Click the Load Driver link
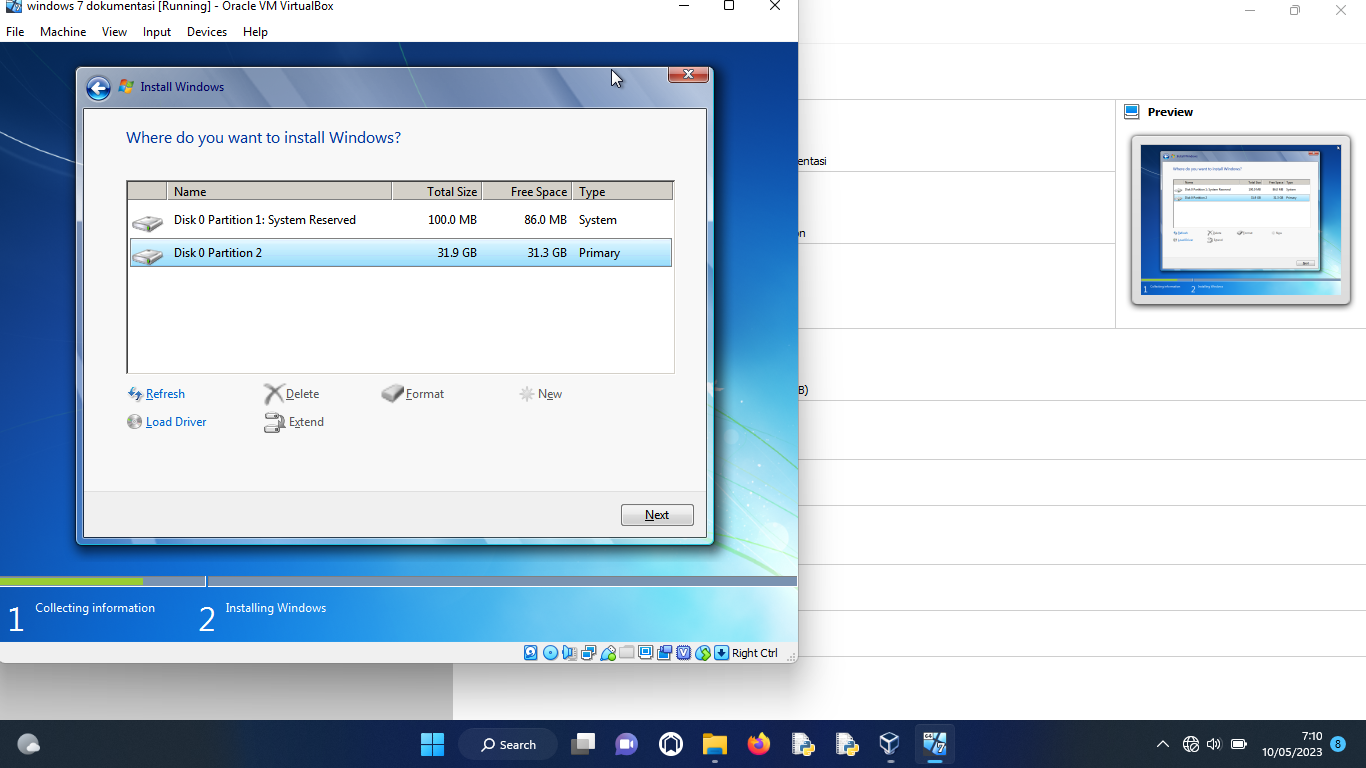 click(x=176, y=422)
